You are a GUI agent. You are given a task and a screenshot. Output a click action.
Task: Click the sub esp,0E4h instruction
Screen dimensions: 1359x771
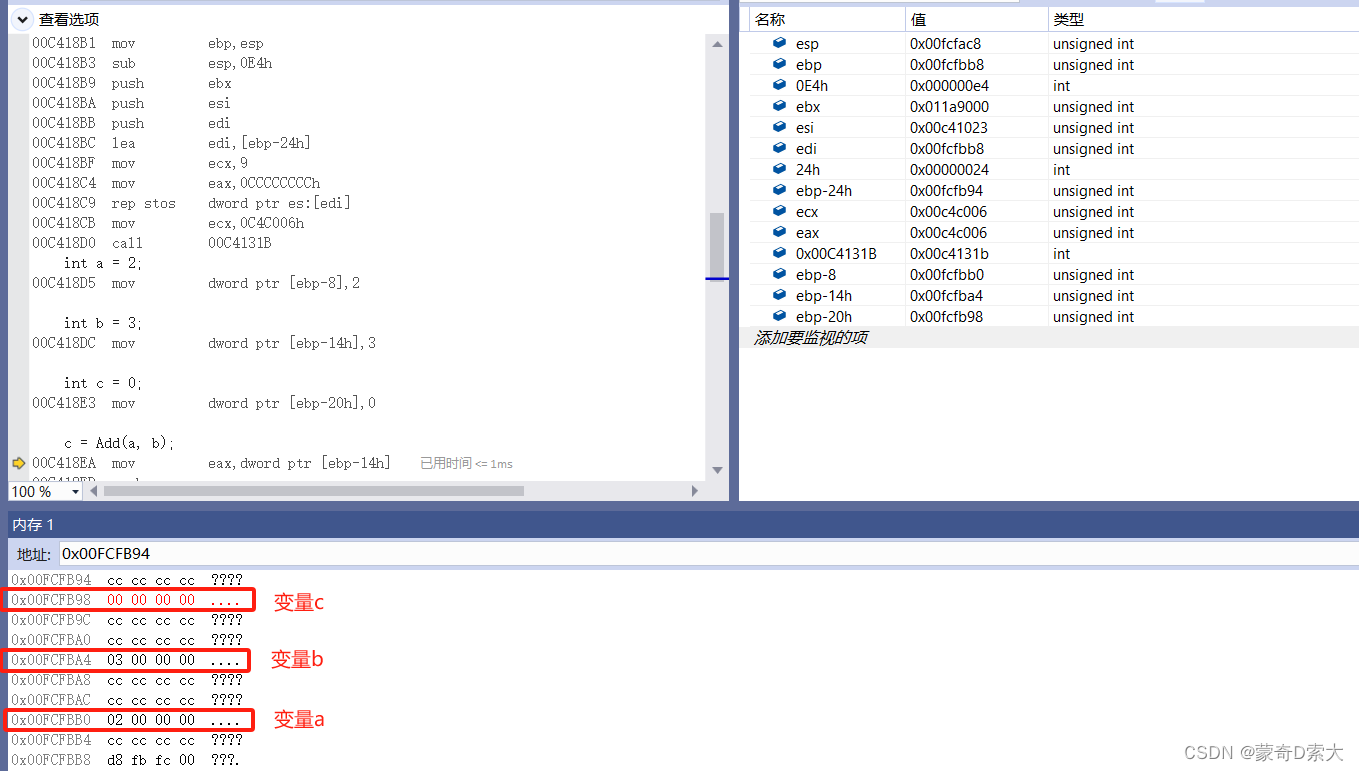tap(152, 63)
